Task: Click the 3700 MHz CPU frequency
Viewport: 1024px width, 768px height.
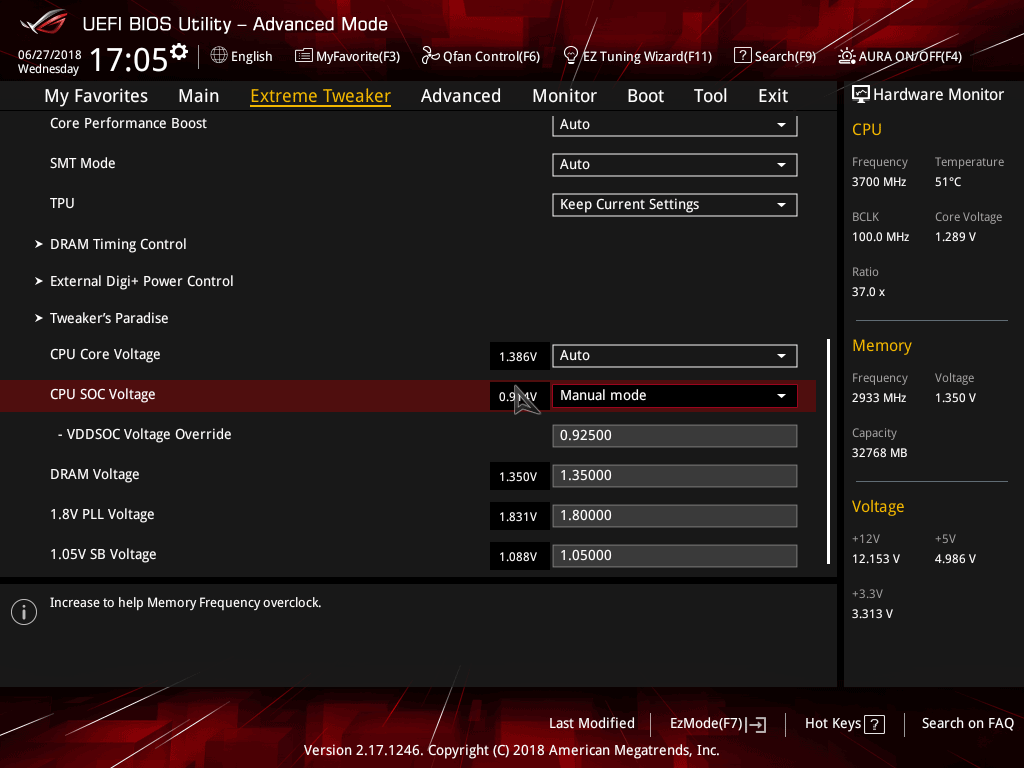Action: 878,182
